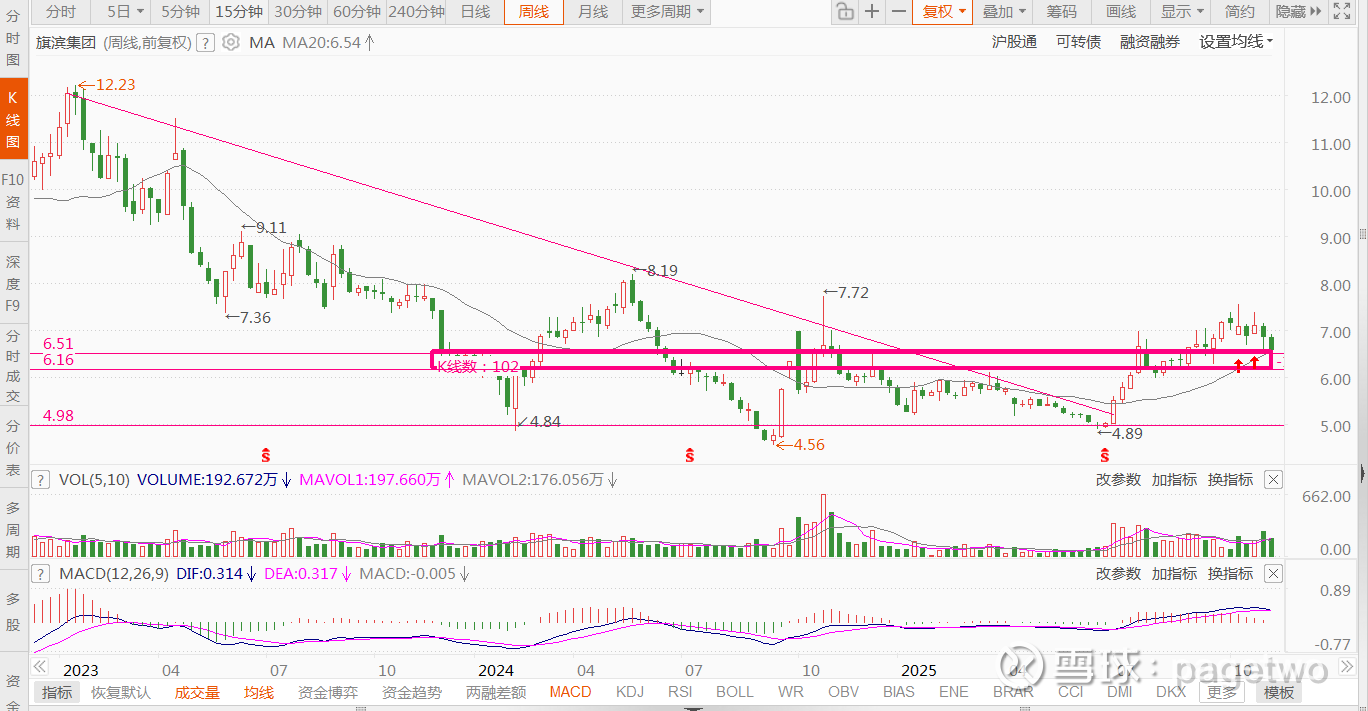The image size is (1368, 711).
Task: Open 设置均线 dropdown
Action: 1237,42
